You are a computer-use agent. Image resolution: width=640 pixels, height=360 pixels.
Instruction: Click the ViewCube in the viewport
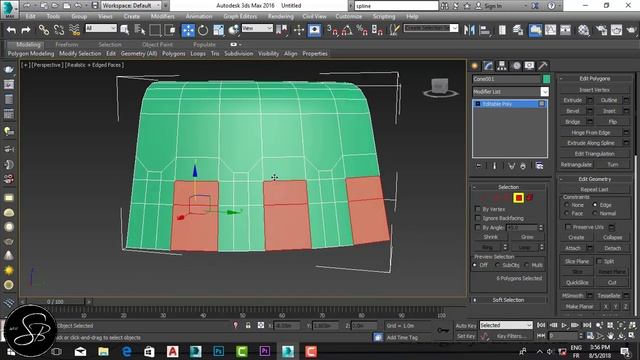pos(440,87)
